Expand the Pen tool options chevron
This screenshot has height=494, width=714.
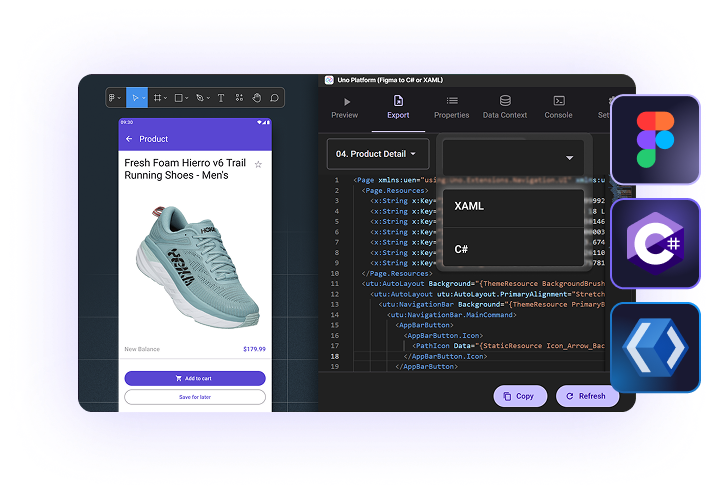[x=208, y=98]
